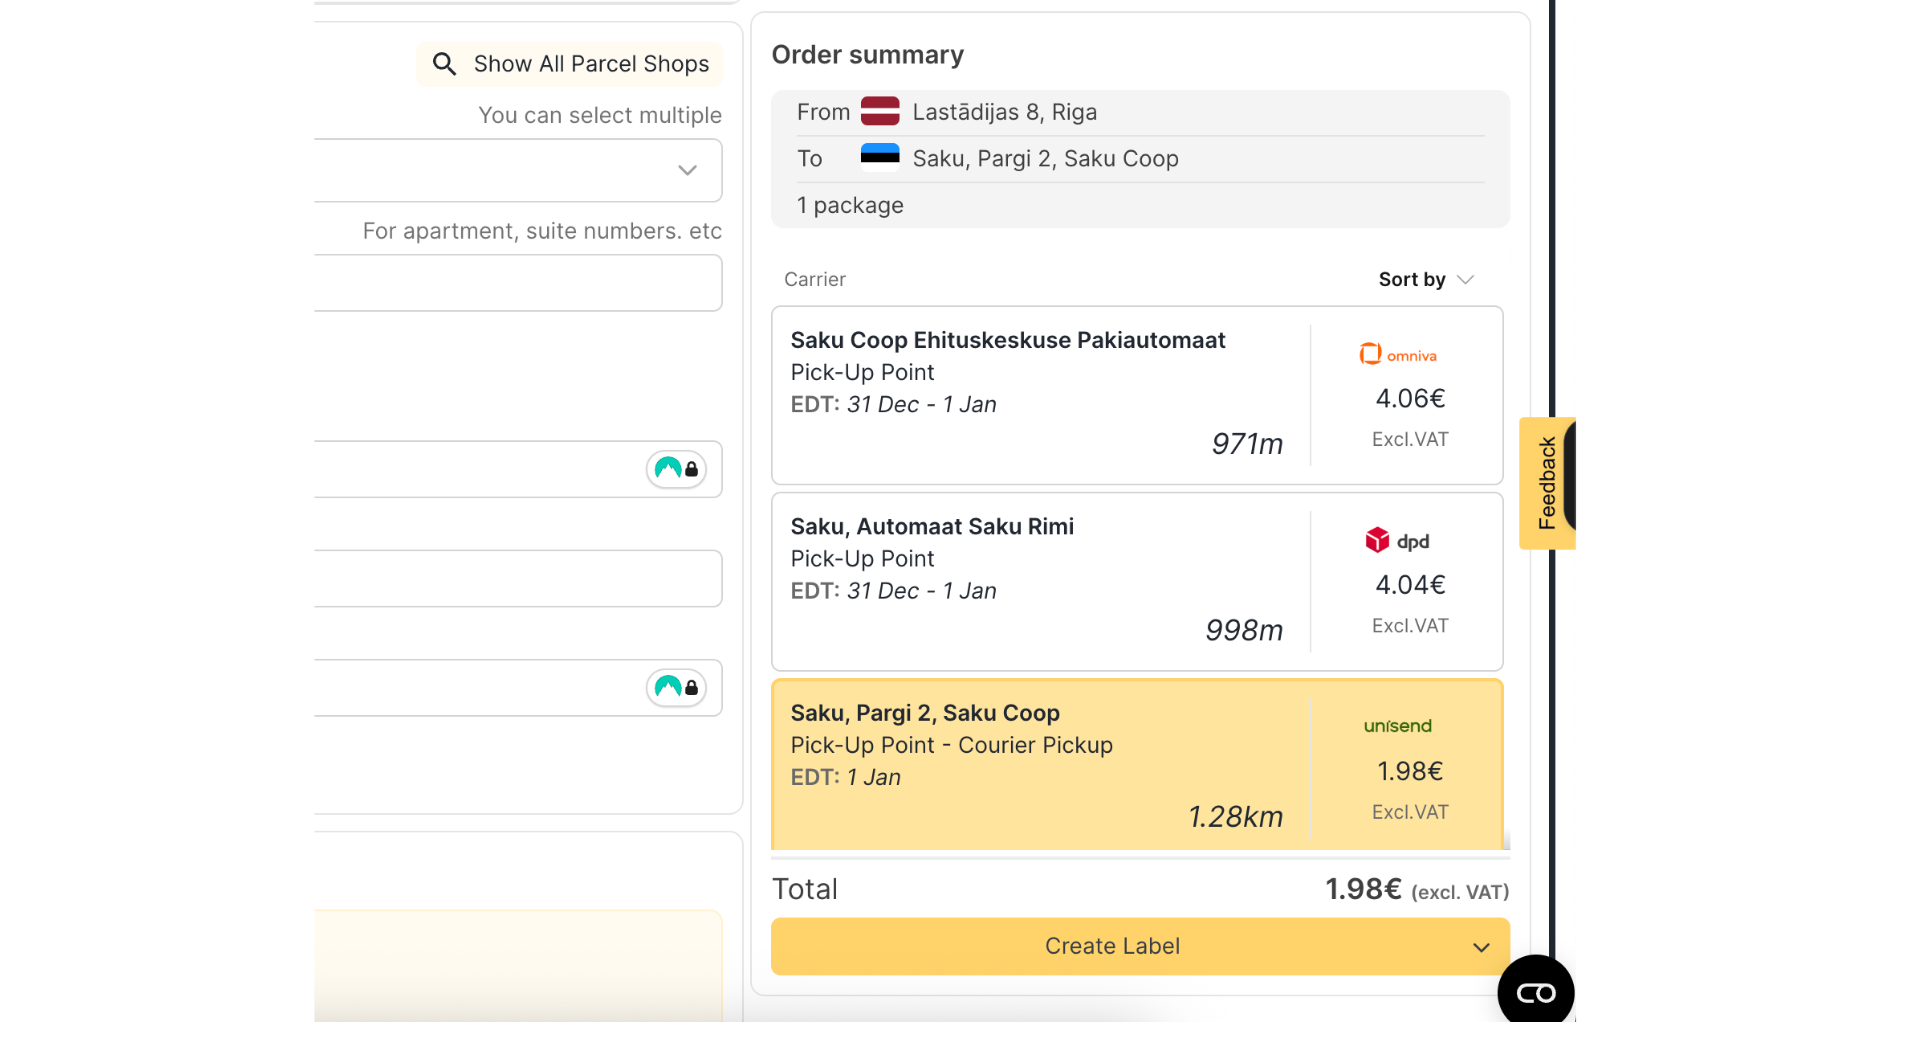This screenshot has width=1918, height=1040.
Task: Expand the Create Label options arrow
Action: click(1480, 947)
